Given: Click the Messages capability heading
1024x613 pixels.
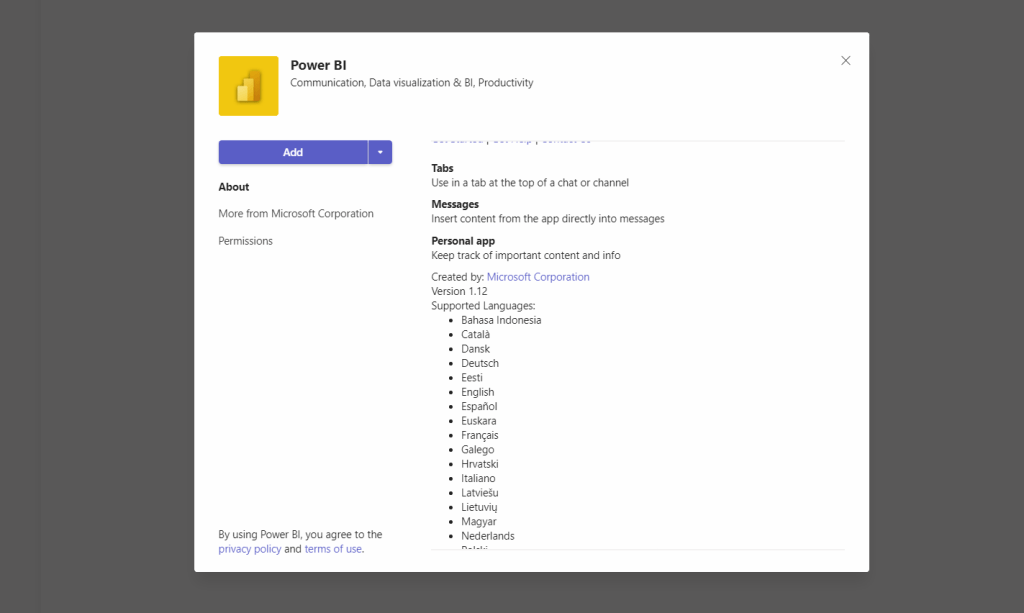Looking at the screenshot, I should point(455,204).
